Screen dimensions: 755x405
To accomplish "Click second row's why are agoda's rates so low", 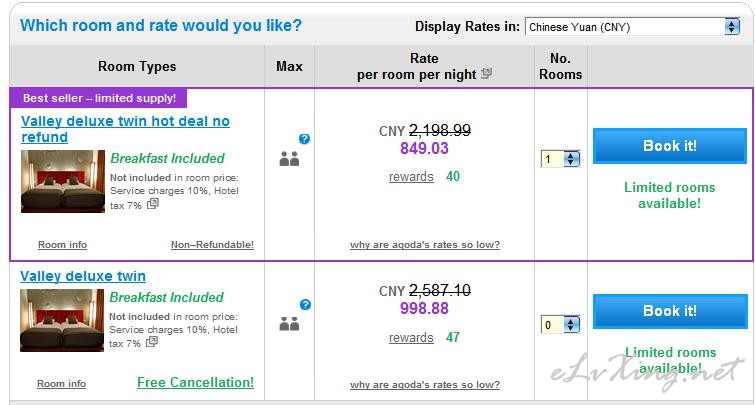I will (425, 385).
